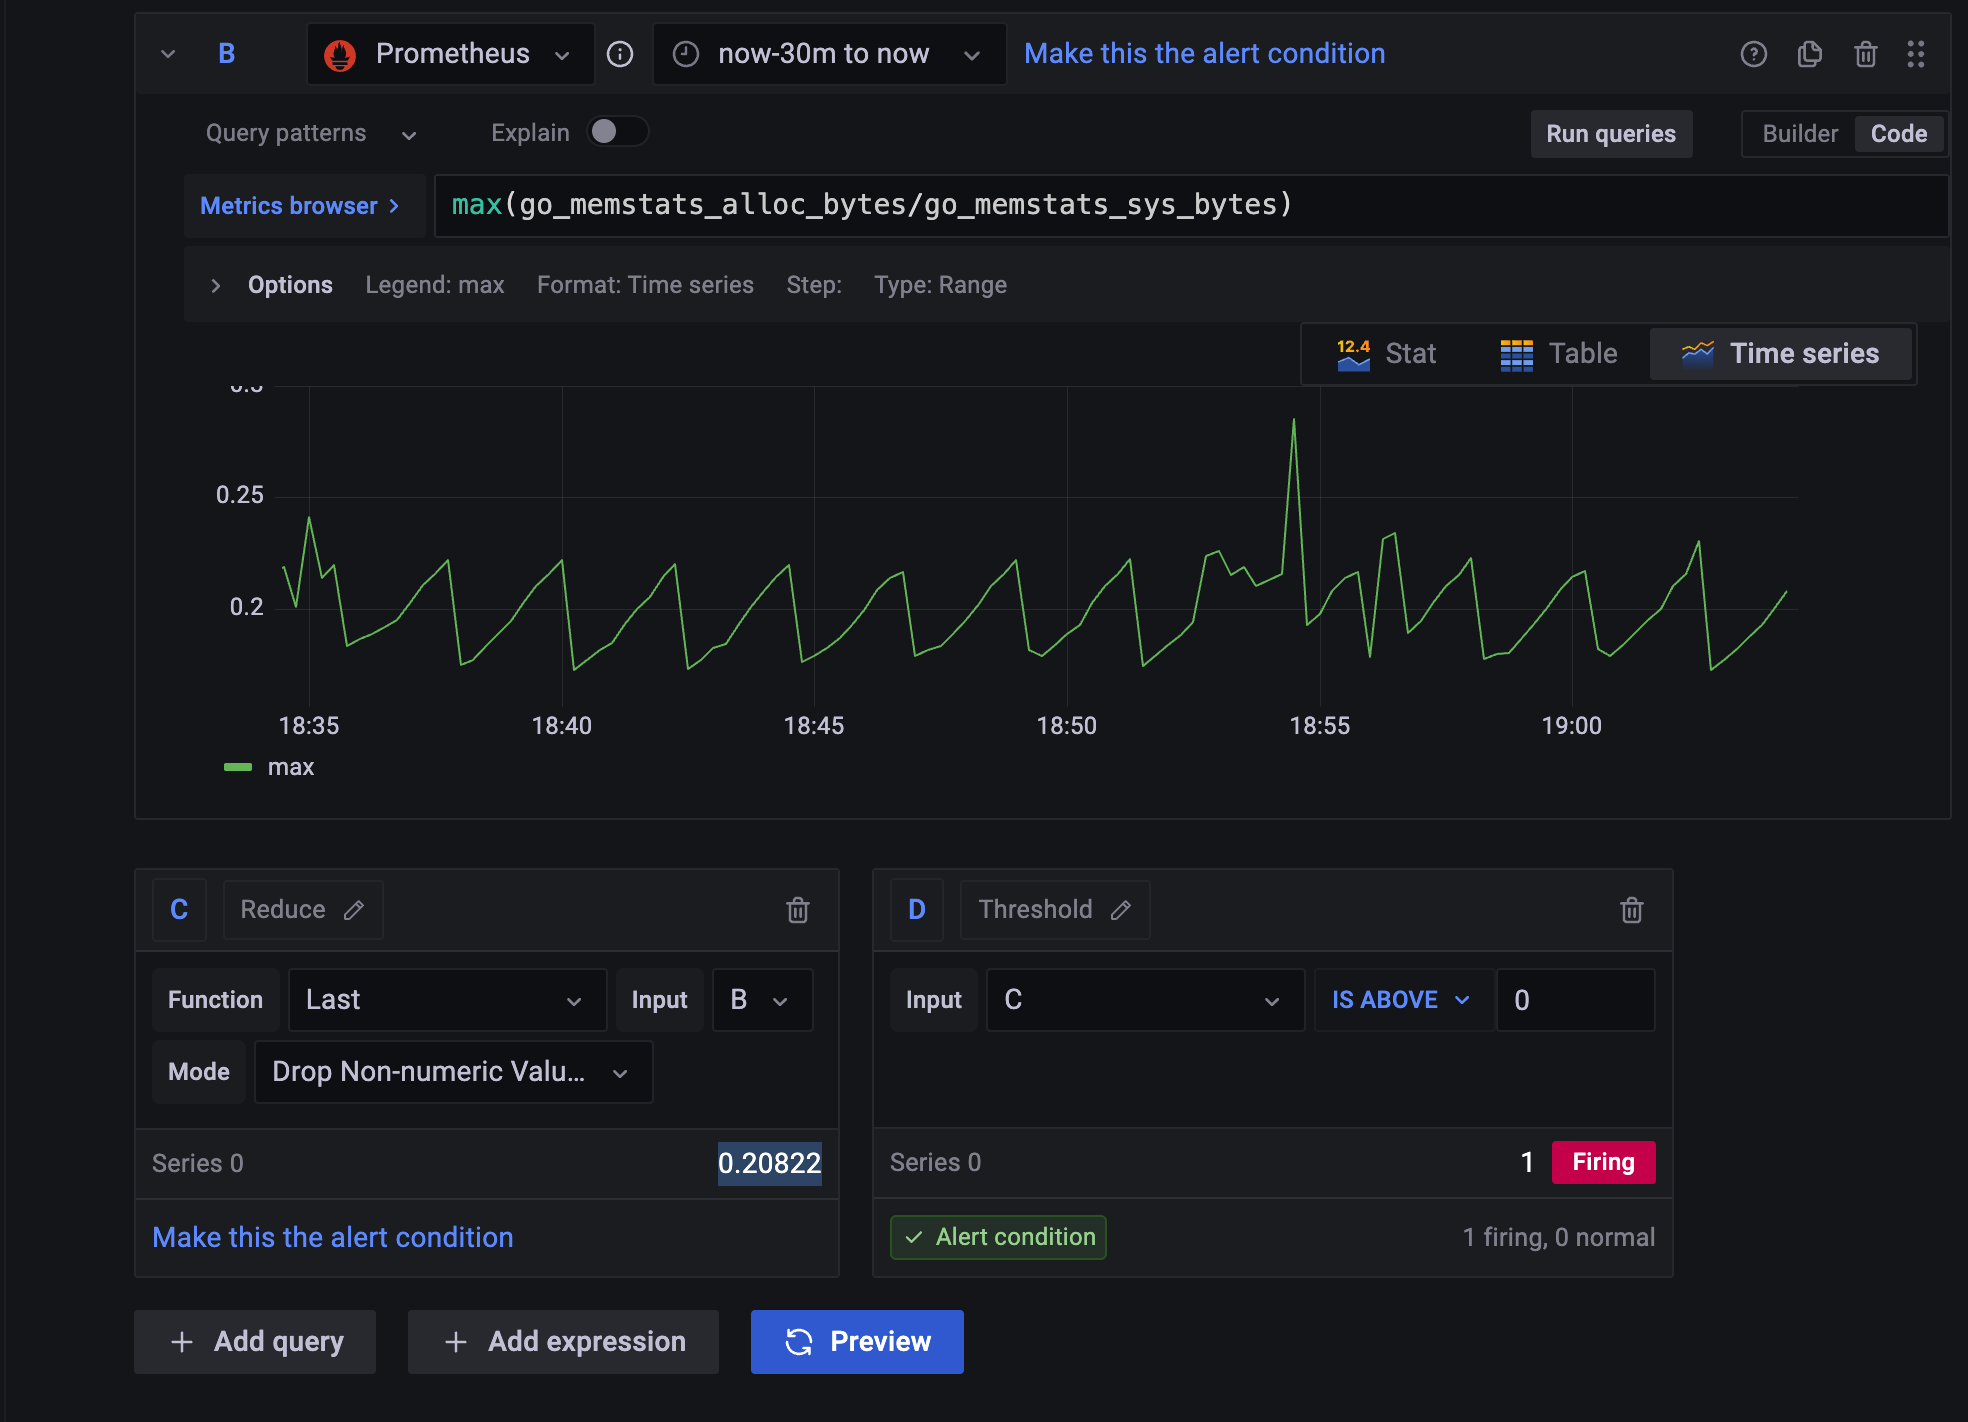Click the data source info icon
Screen dimensions: 1968x1422
(x=620, y=54)
